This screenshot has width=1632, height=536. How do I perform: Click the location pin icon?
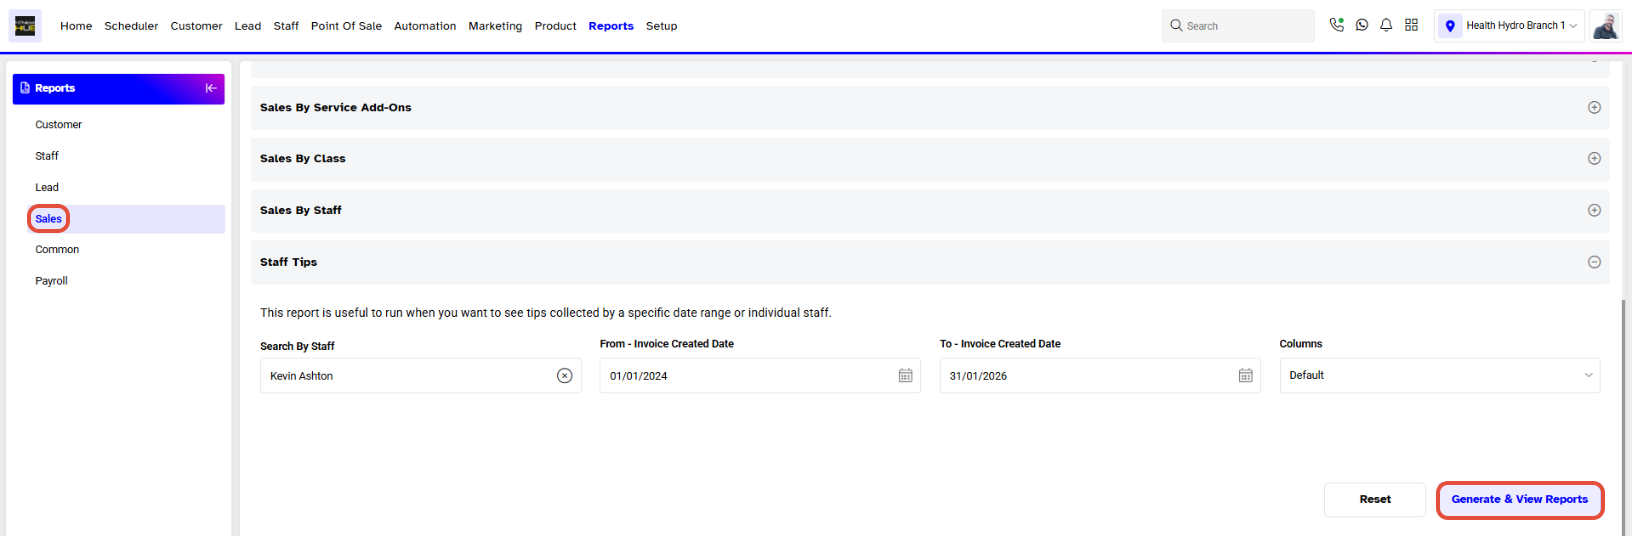(1450, 26)
